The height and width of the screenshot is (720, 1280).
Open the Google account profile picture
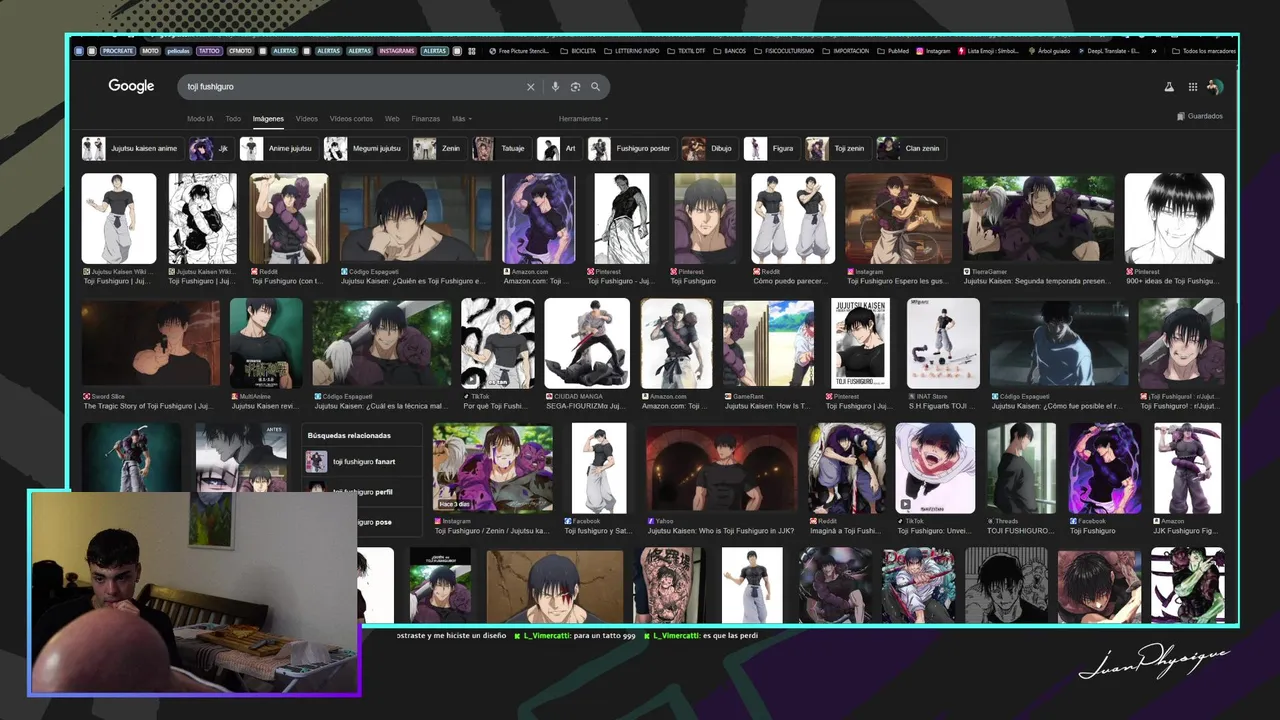(1215, 87)
